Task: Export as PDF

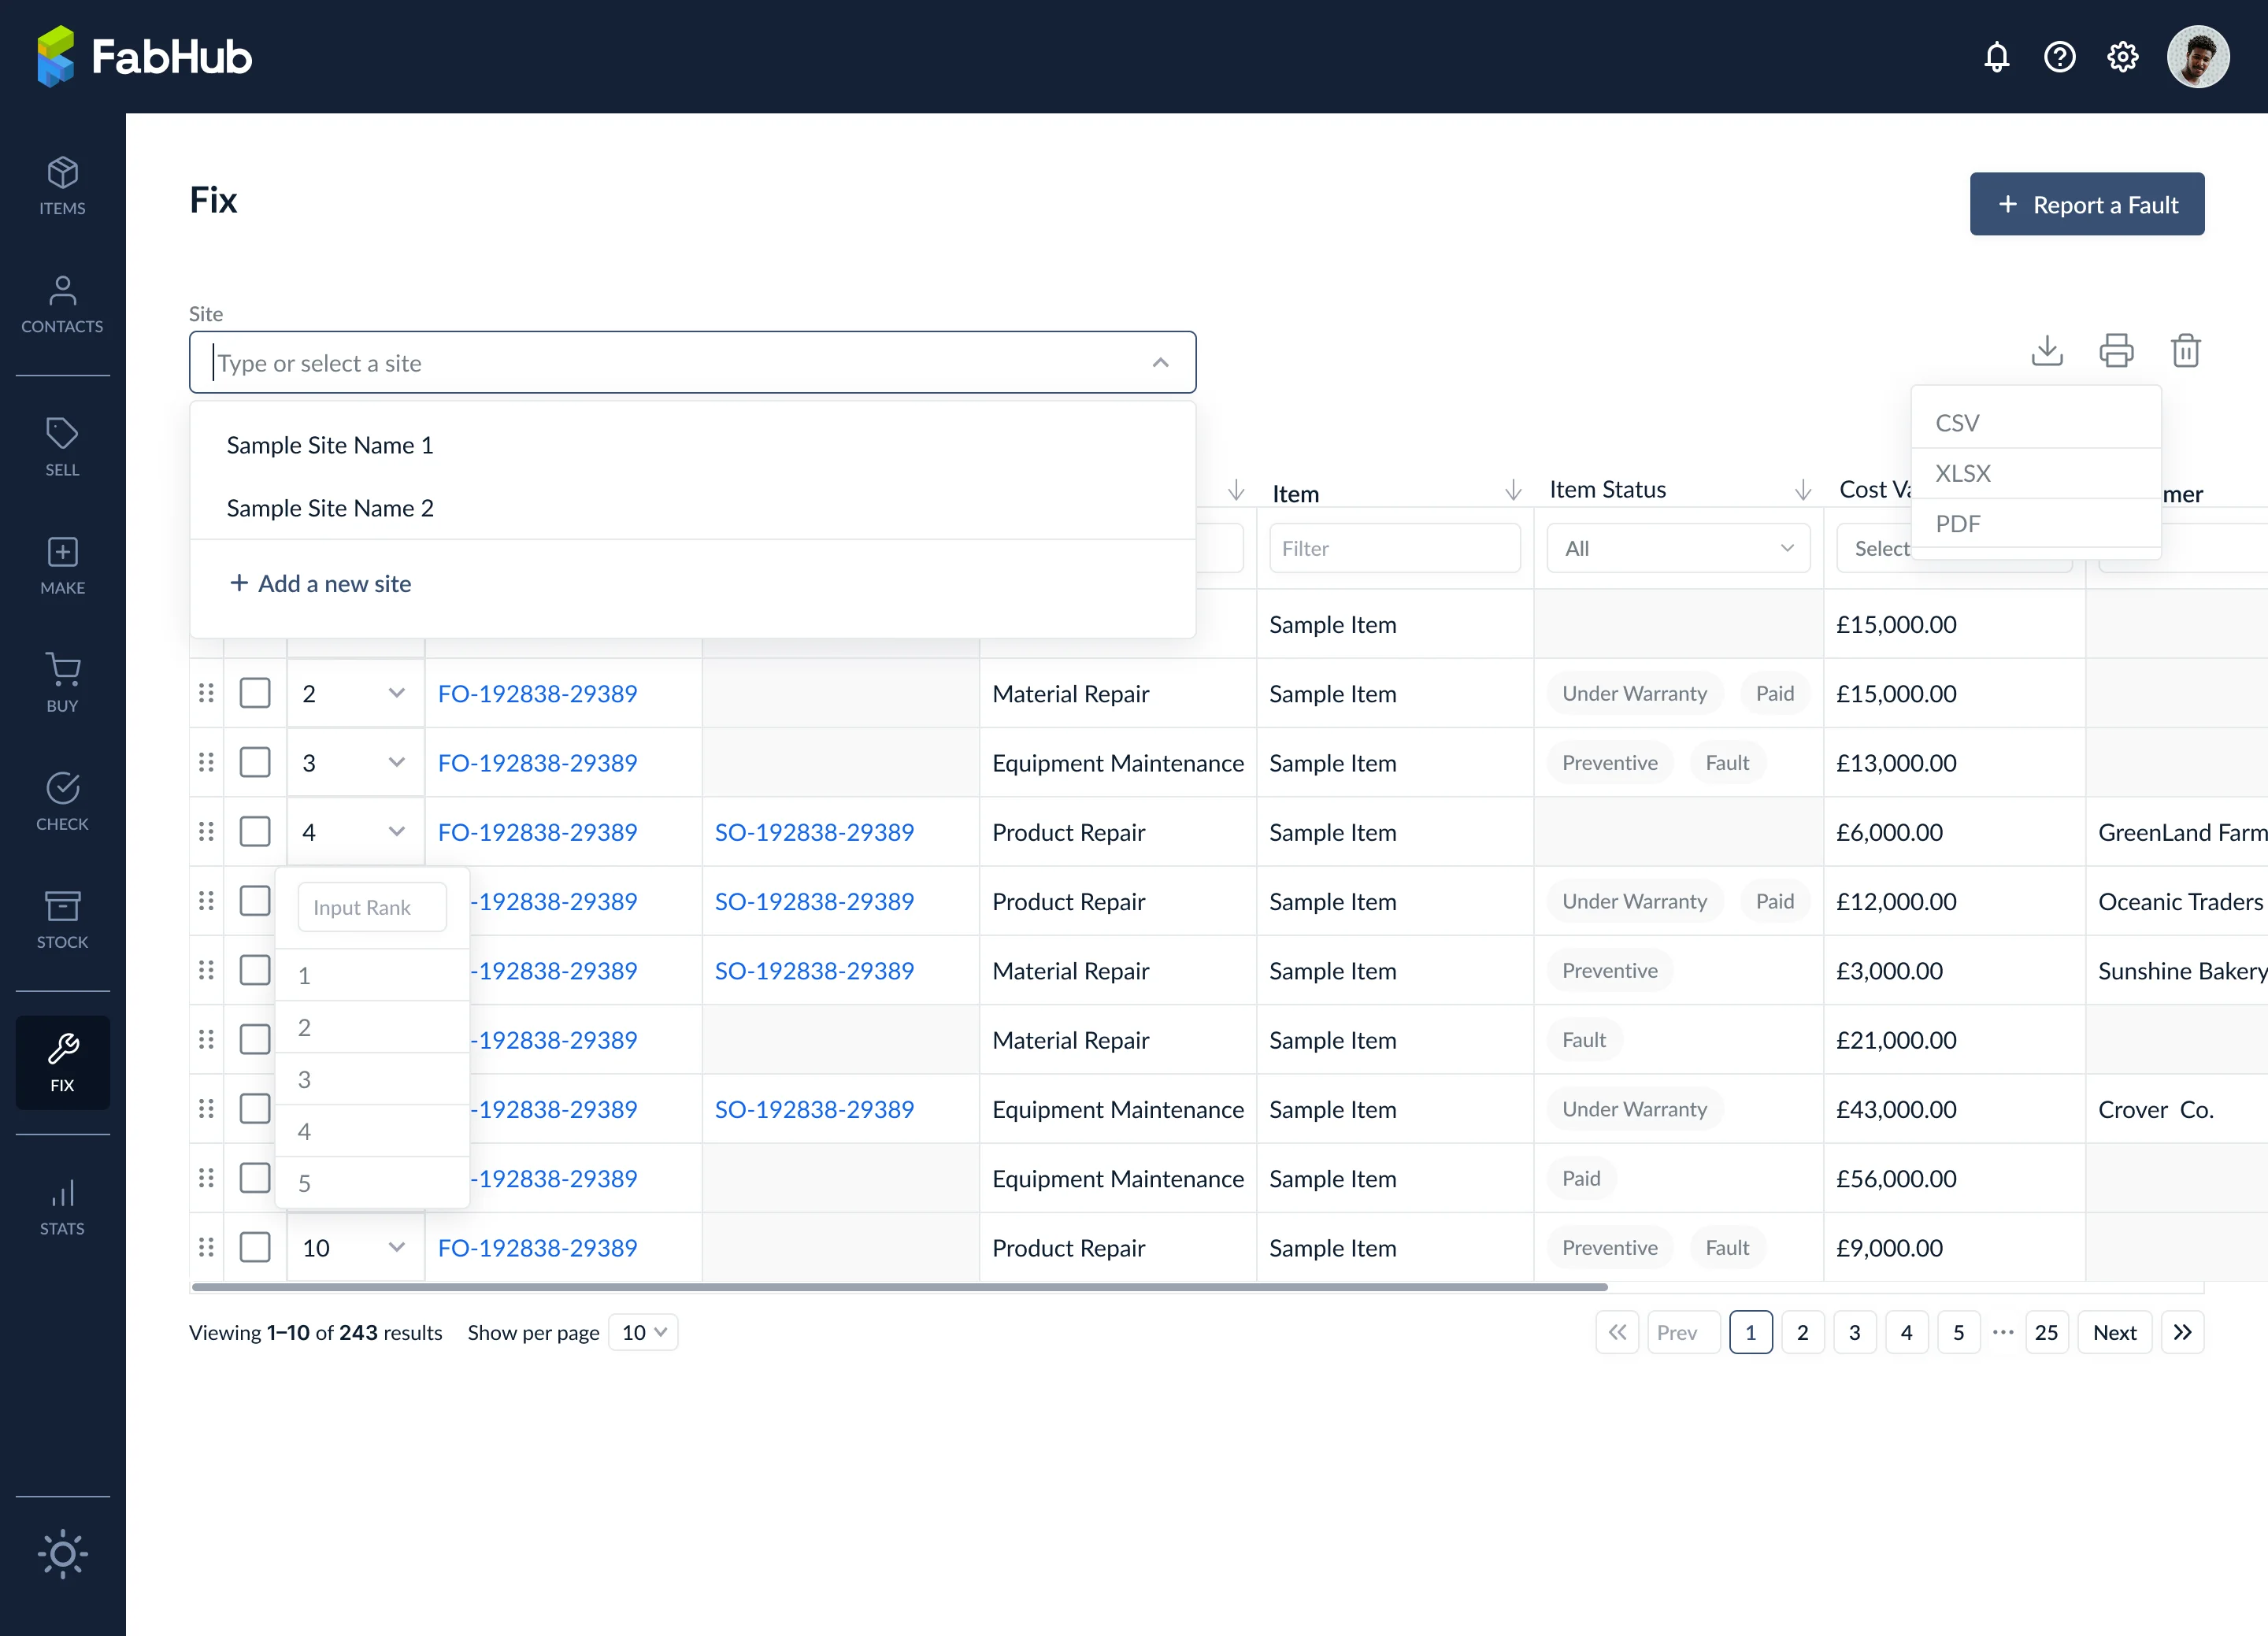Action: click(x=2036, y=523)
